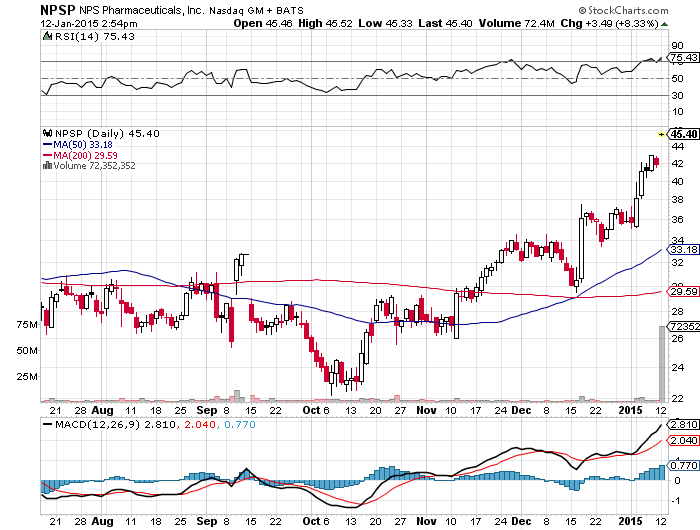This screenshot has height=530, width=700.
Task: Click the 0.770 histogram value tag
Action: [683, 465]
